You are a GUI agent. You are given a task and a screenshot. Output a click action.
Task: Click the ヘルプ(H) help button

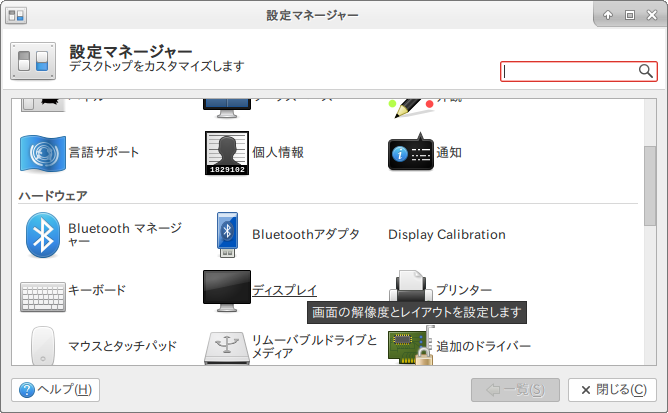tap(55, 390)
